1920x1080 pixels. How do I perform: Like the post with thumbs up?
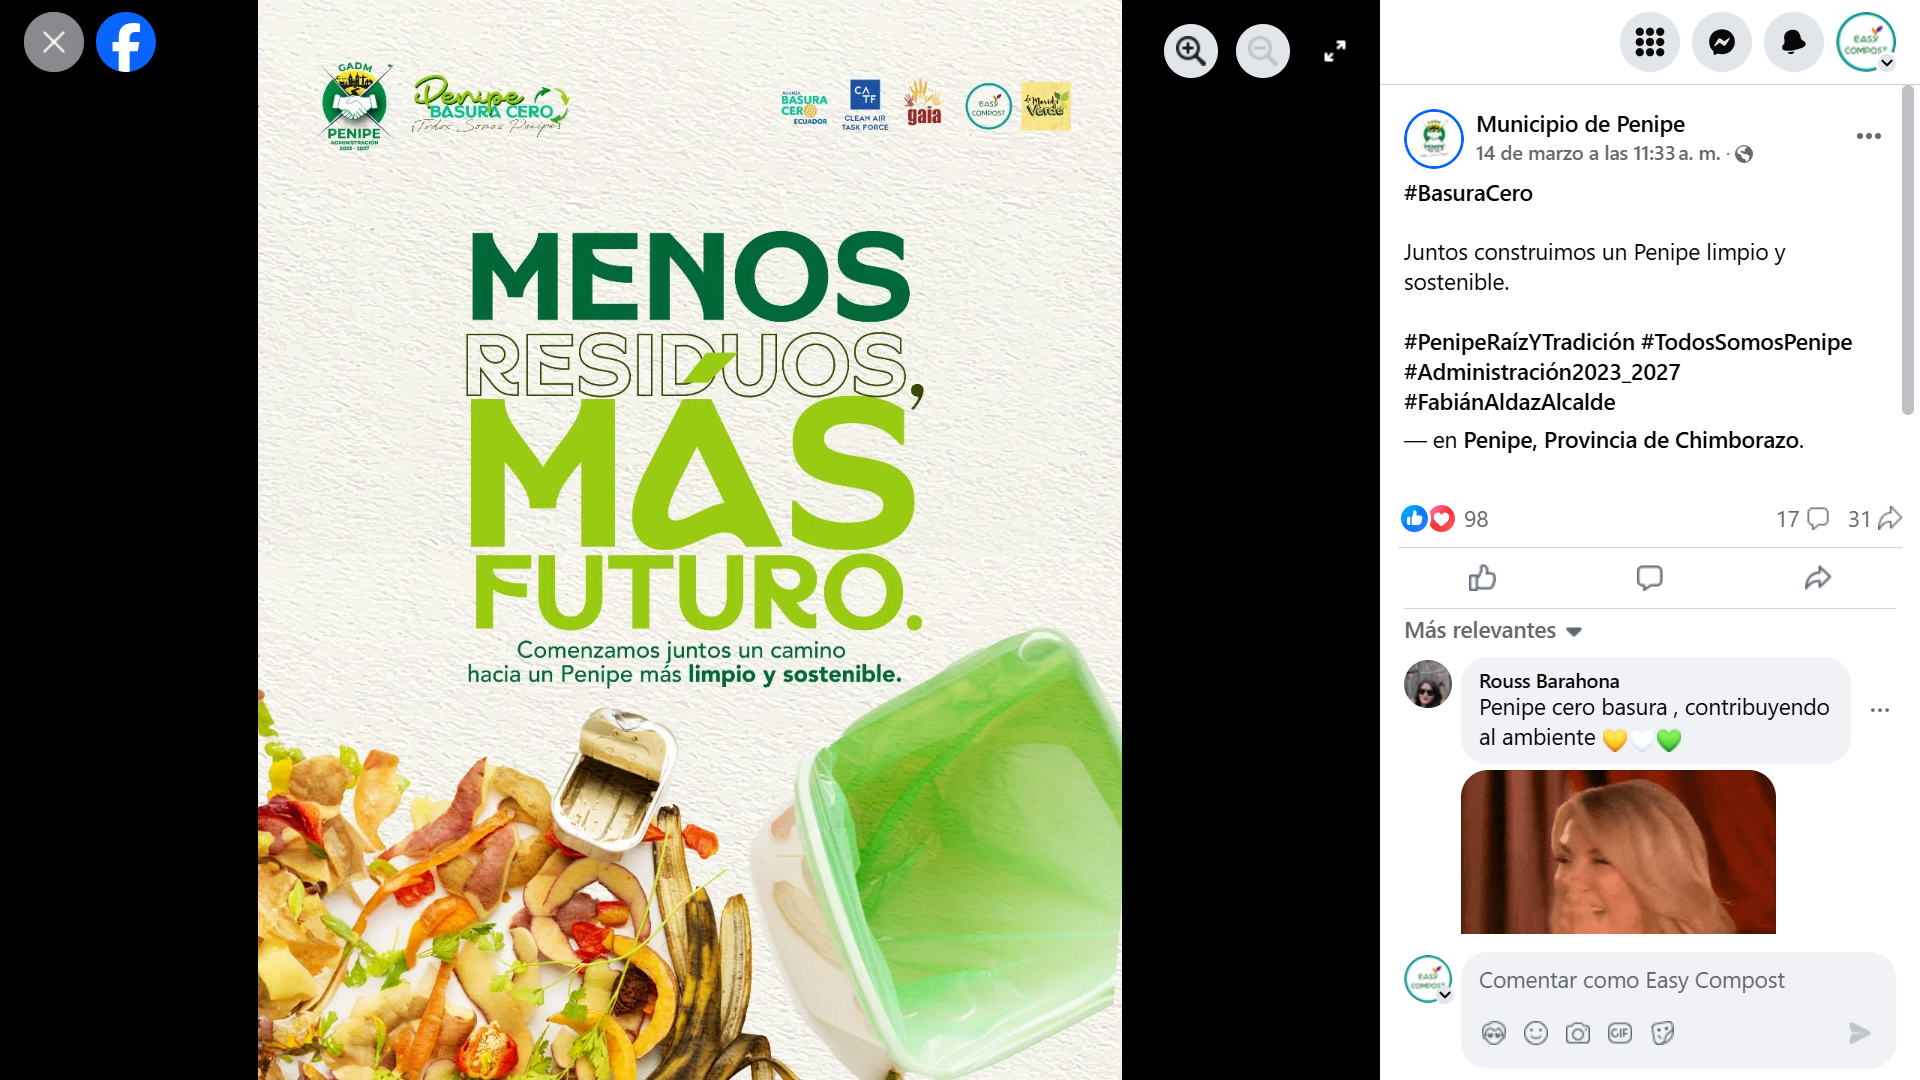point(1482,578)
